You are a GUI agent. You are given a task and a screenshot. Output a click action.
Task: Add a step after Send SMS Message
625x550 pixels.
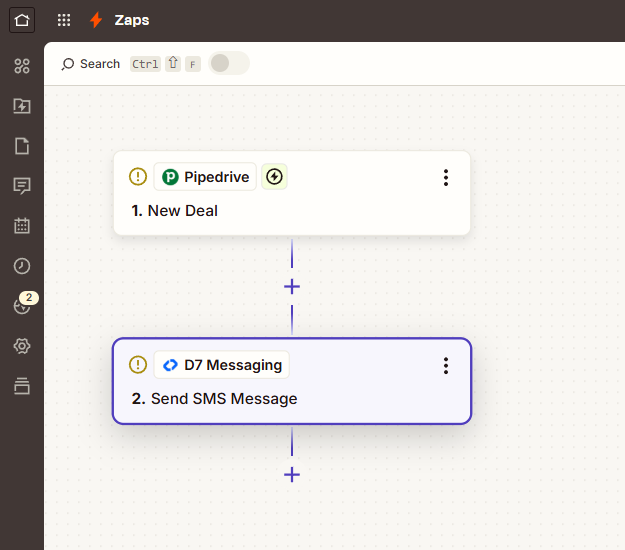coord(292,475)
